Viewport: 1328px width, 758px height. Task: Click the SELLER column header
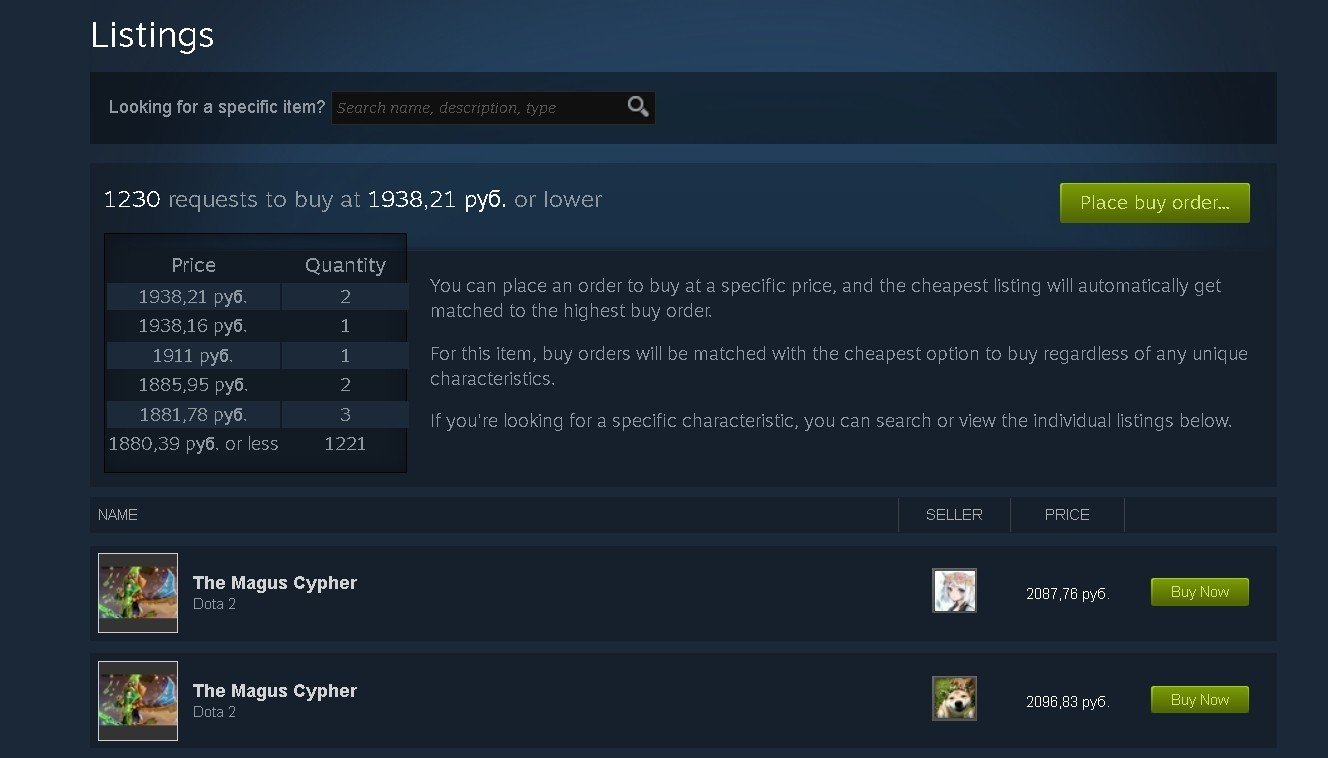[954, 515]
